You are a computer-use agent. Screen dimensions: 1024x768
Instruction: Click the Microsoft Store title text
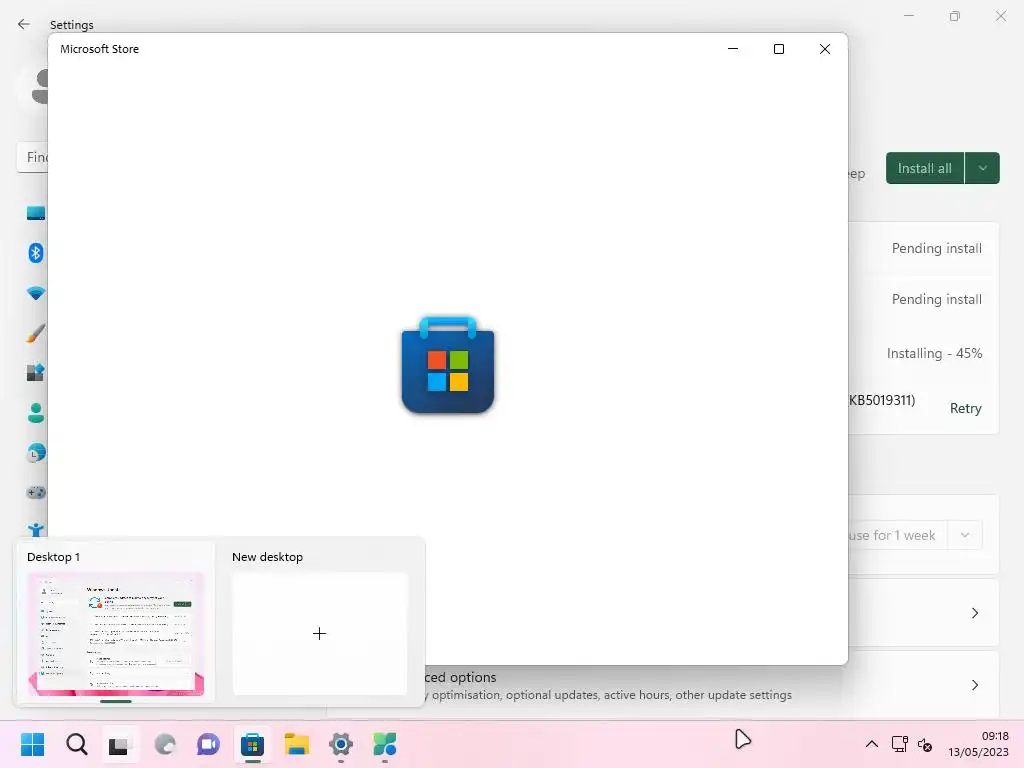coord(99,49)
